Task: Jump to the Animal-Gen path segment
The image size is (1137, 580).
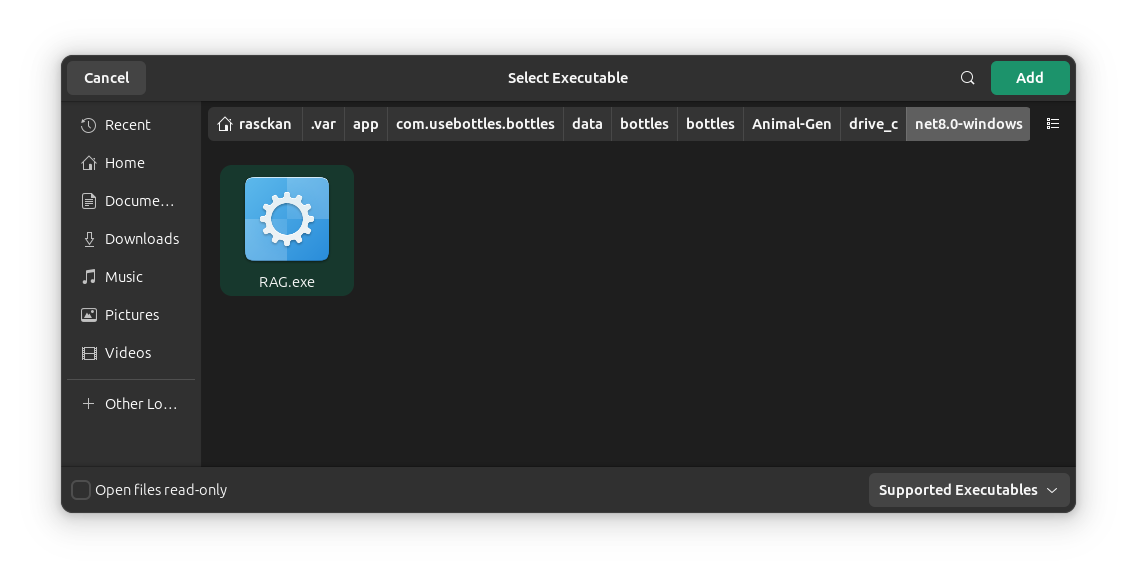Action: (x=791, y=124)
